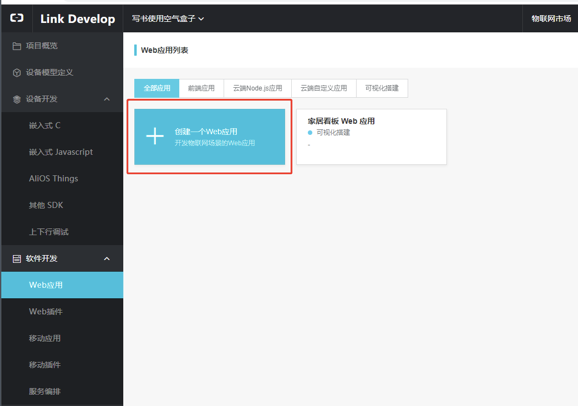Screen dimensions: 578x406
Task: Open 移动应用 sidebar item
Action: [x=45, y=338]
